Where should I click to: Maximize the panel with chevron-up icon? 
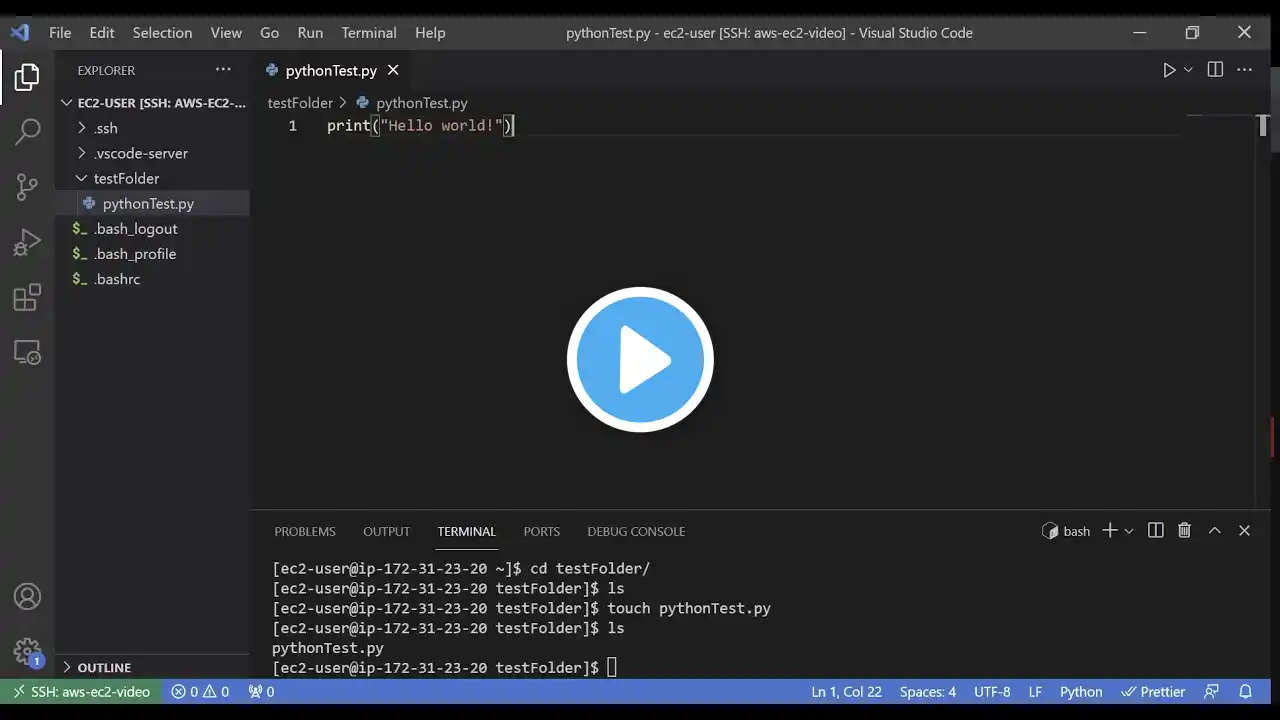click(x=1215, y=531)
